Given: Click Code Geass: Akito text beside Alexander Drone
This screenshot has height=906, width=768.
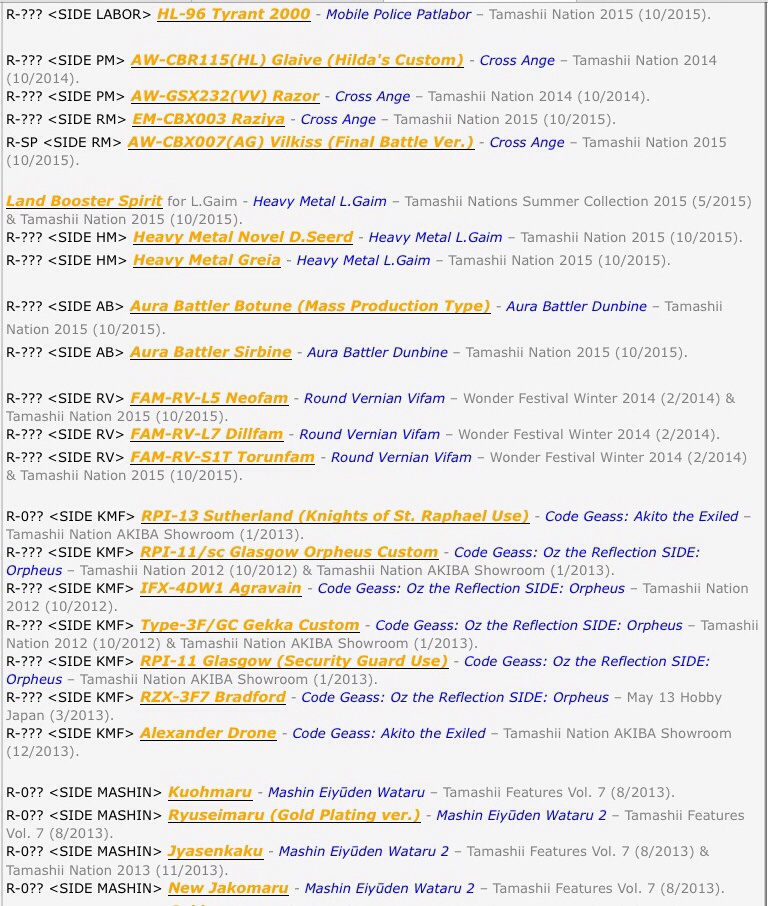Looking at the screenshot, I should pos(388,733).
